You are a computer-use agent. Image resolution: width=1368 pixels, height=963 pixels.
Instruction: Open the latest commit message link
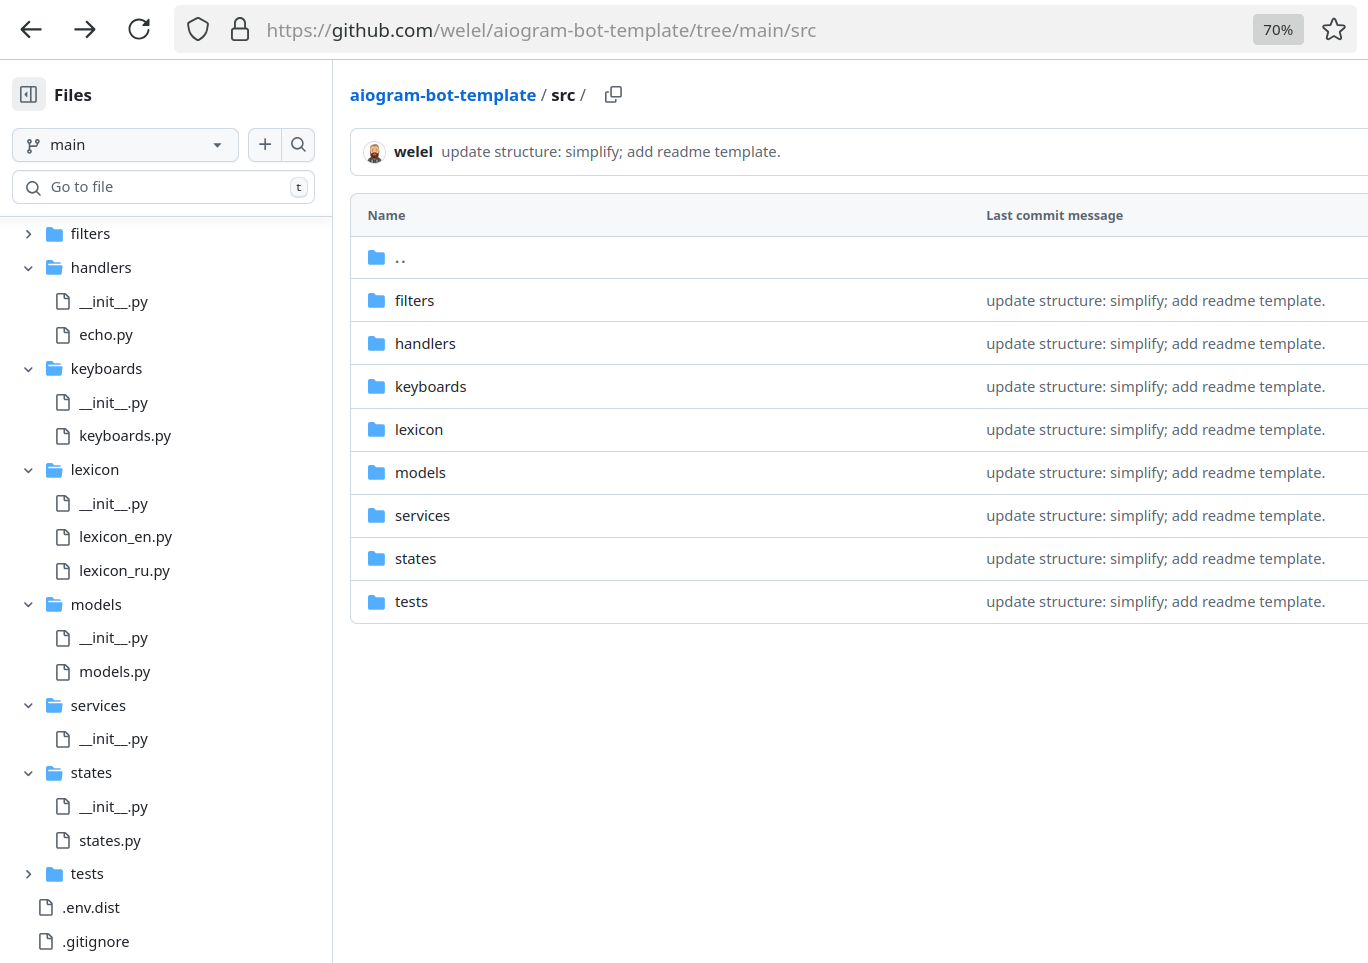pos(611,152)
